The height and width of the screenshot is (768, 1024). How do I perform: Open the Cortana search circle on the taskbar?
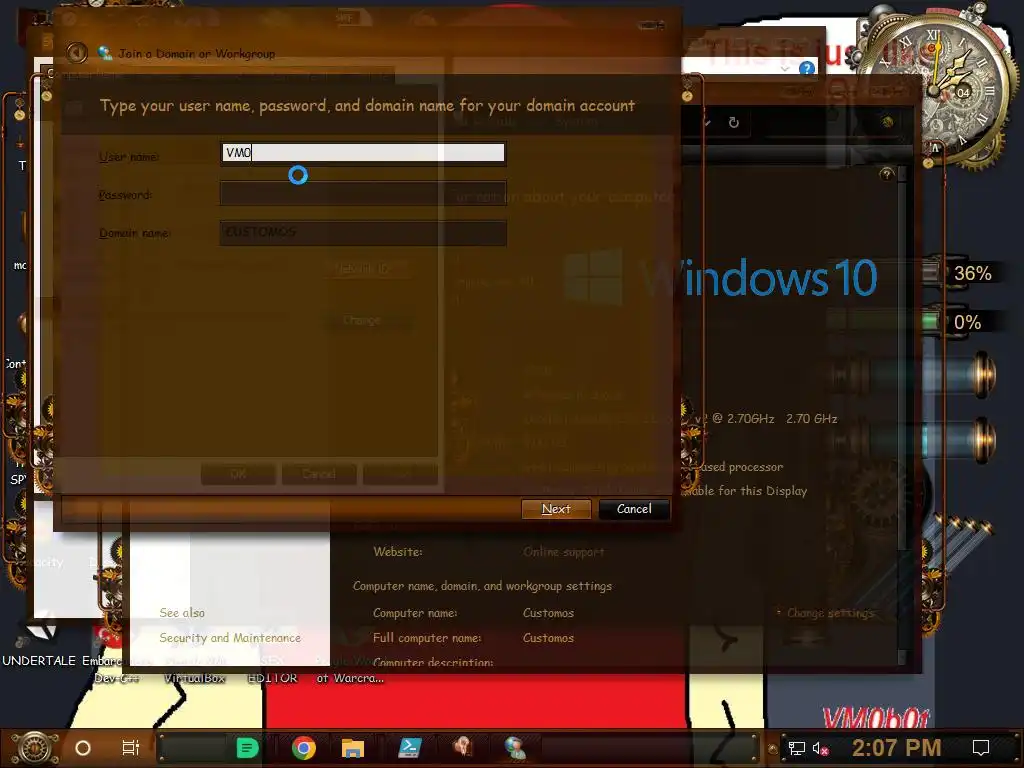pos(83,748)
